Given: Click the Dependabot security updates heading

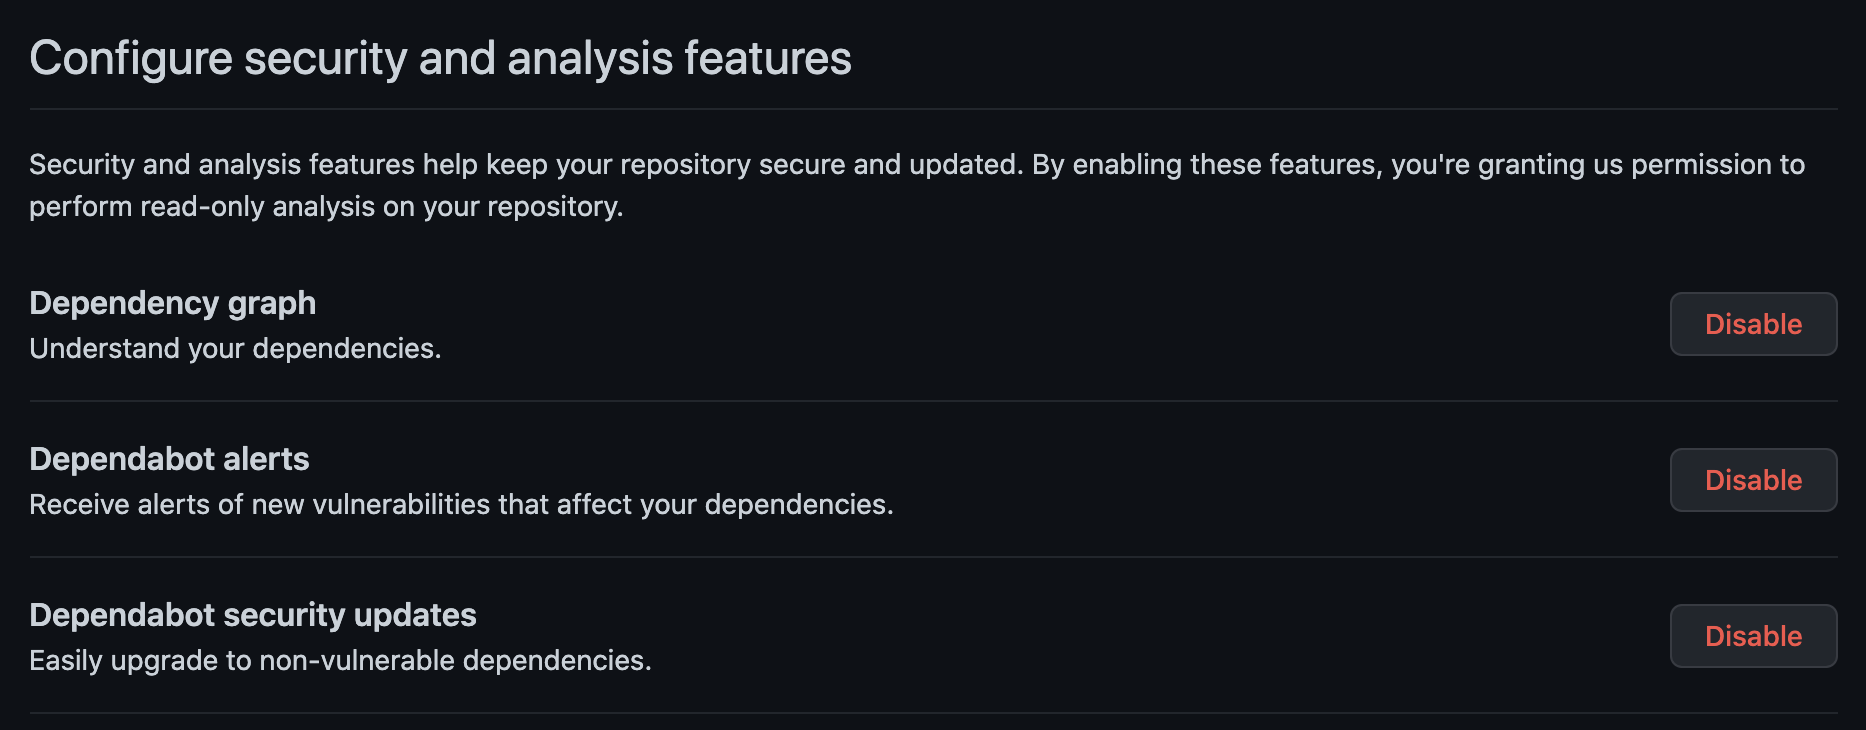Looking at the screenshot, I should (x=253, y=615).
